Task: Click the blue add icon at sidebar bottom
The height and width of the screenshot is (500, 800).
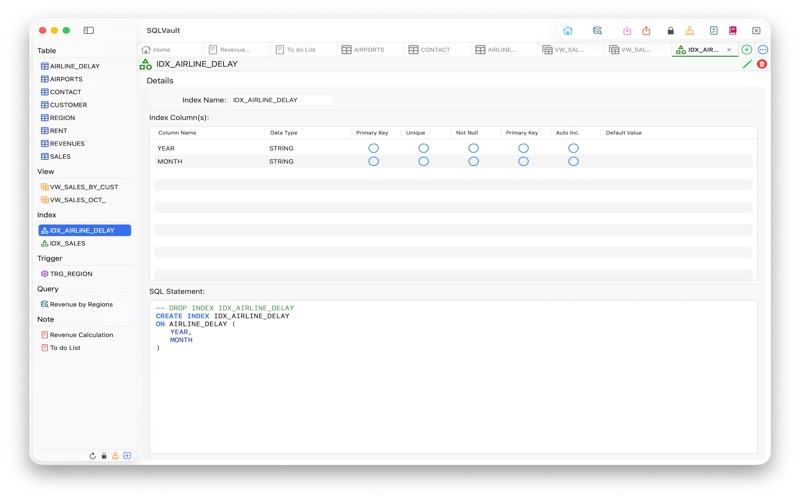Action: coord(127,456)
